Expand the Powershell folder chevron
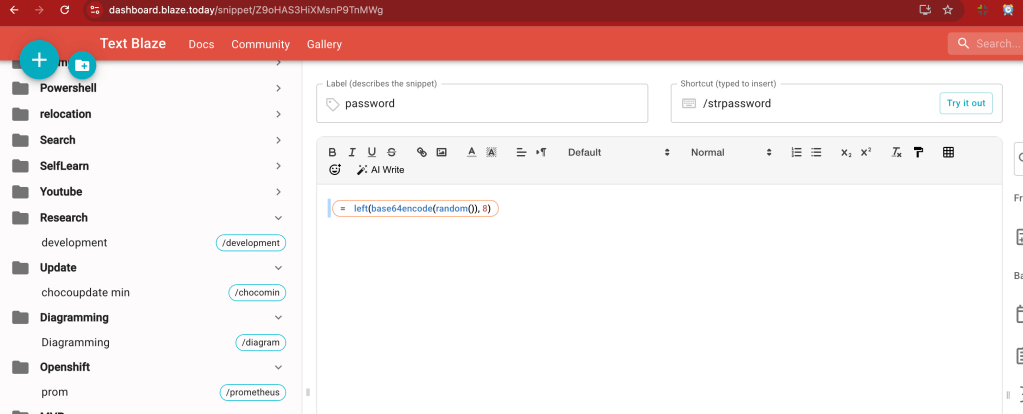 tap(279, 88)
